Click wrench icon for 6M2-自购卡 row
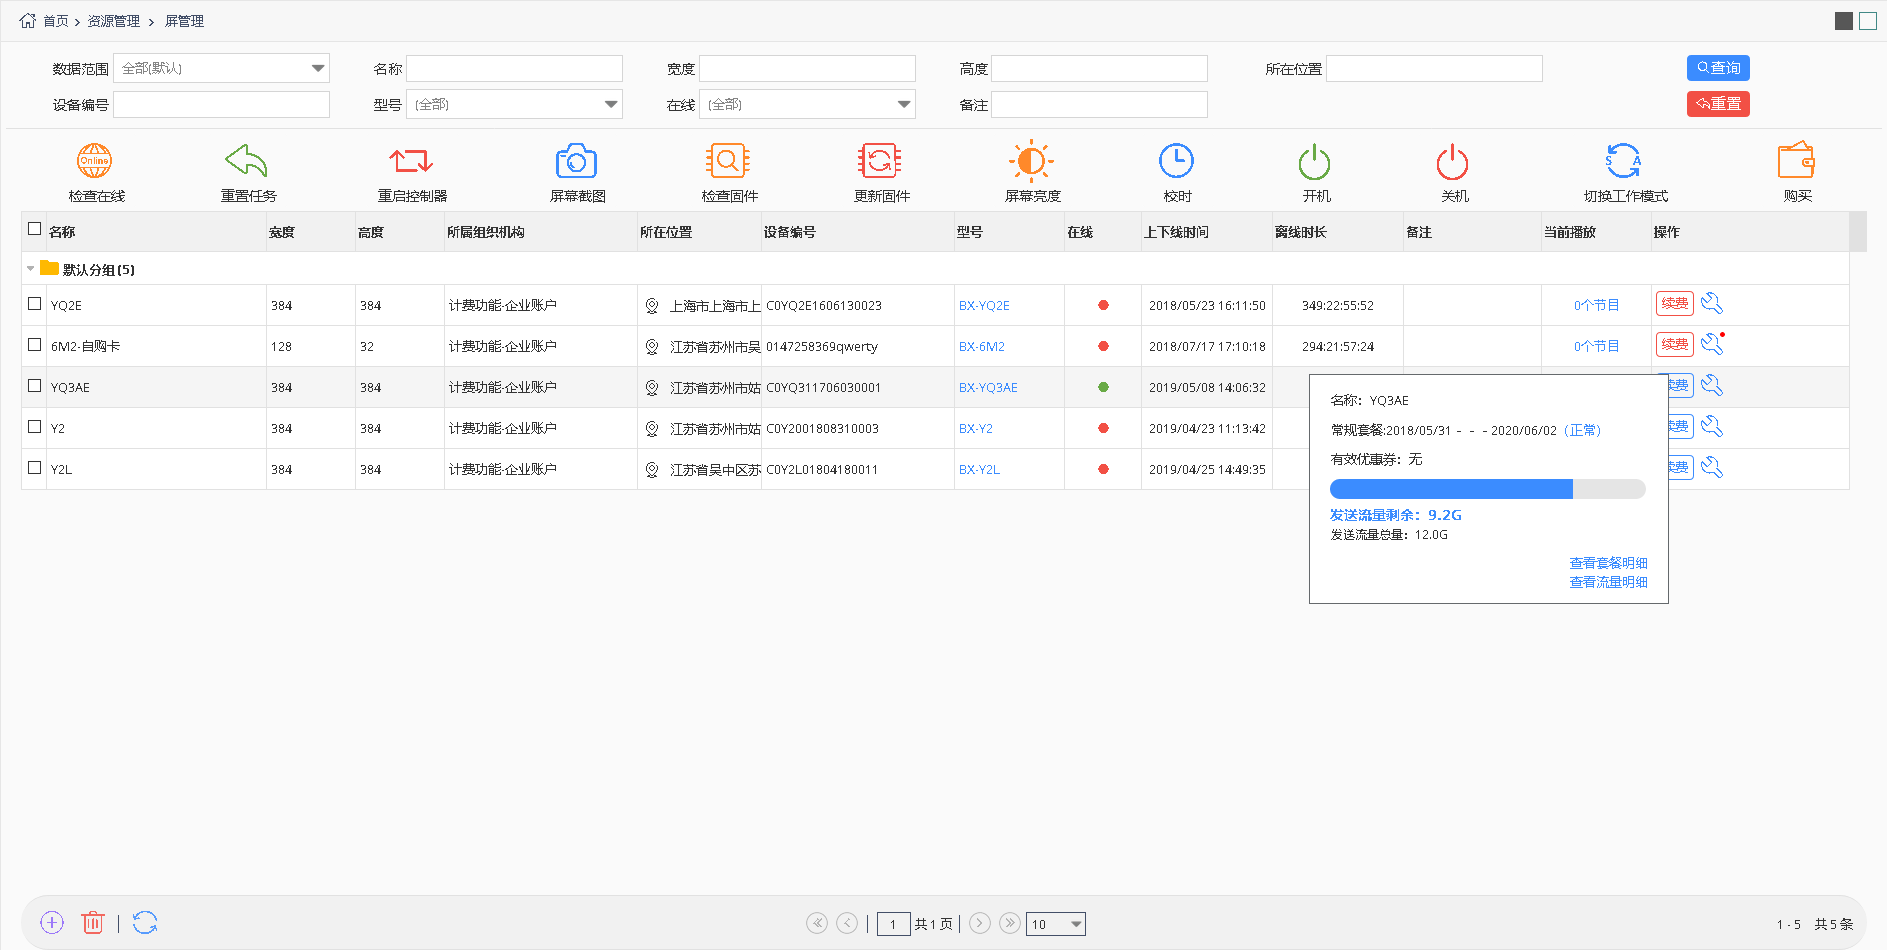Image resolution: width=1888 pixels, height=950 pixels. (1711, 344)
